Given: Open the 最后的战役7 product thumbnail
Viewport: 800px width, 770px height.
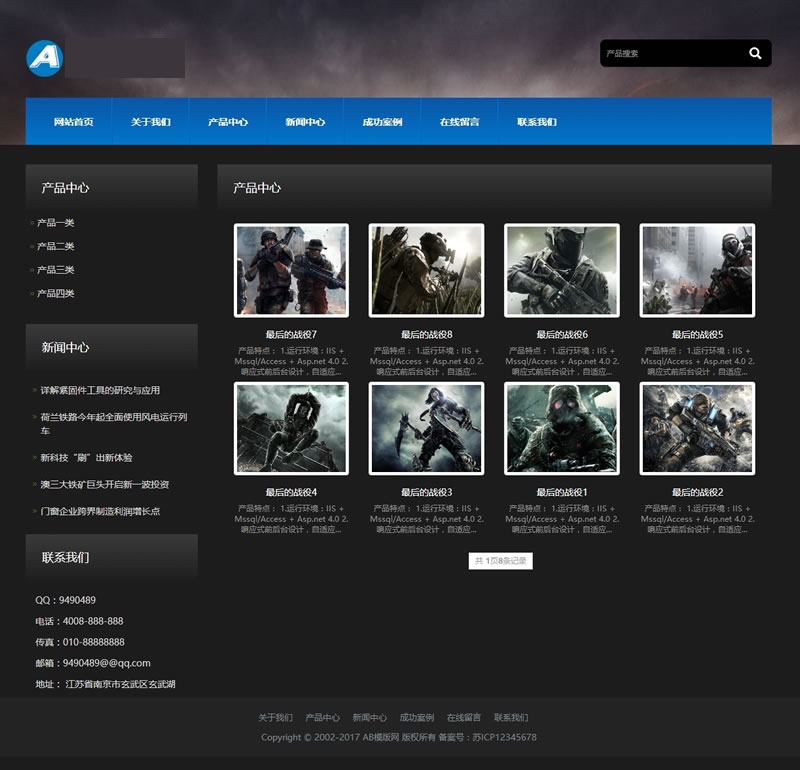Looking at the screenshot, I should 291,270.
